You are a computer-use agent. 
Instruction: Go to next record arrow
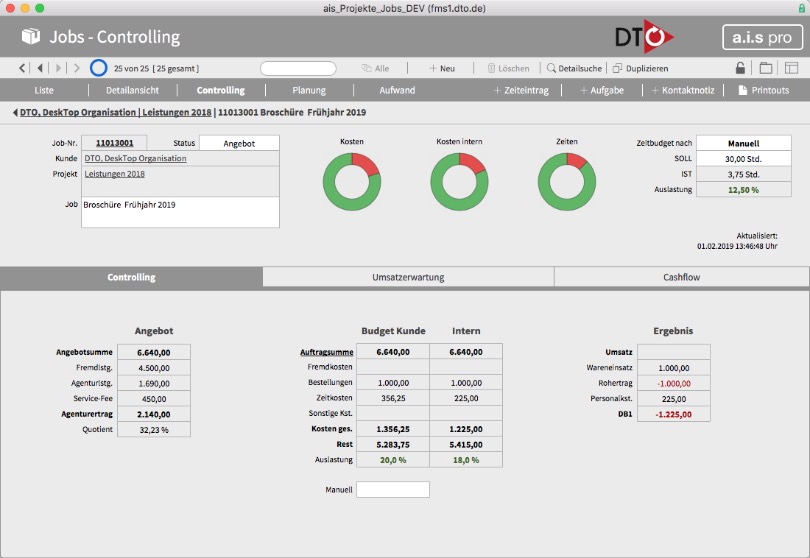pyautogui.click(x=58, y=68)
